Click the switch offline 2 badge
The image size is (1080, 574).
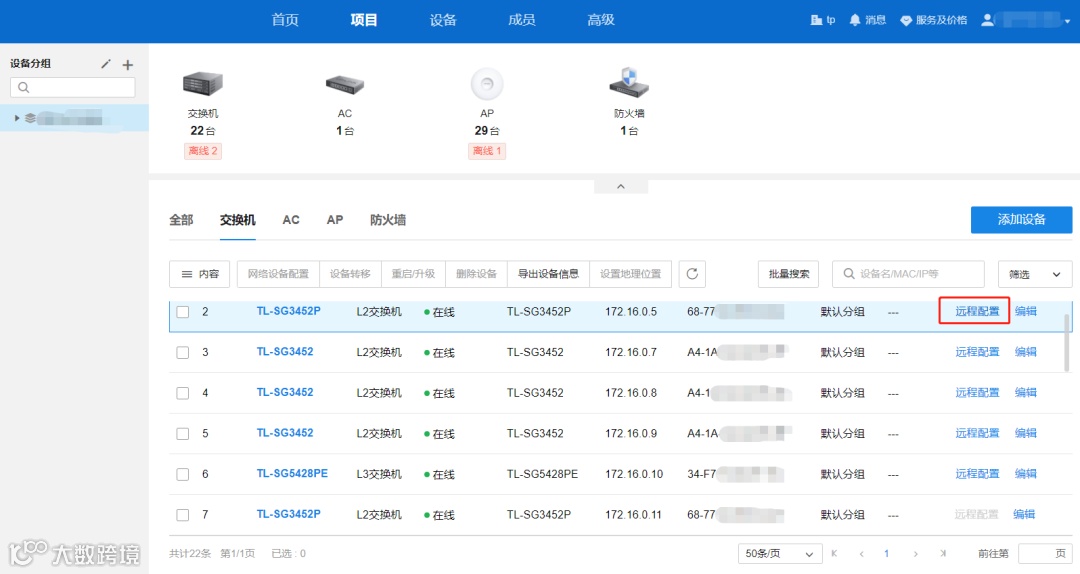click(202, 151)
